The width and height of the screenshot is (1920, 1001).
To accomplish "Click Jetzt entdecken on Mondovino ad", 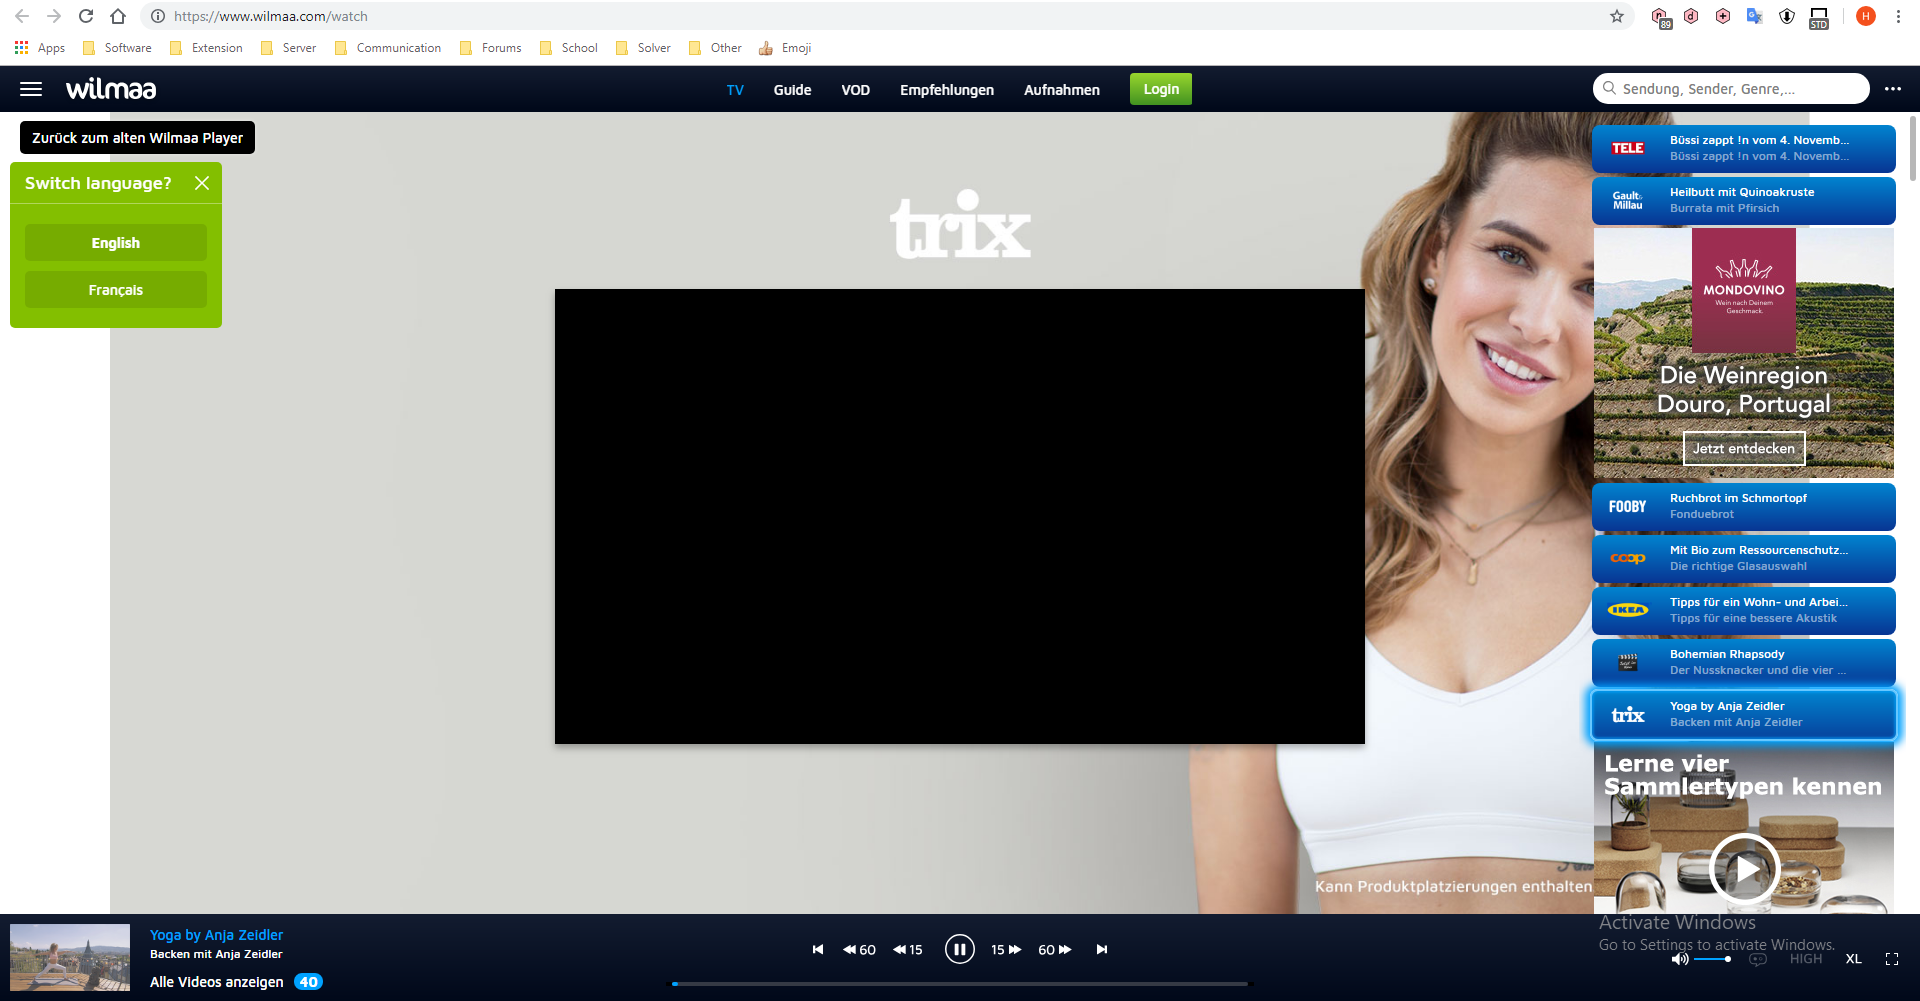I will 1744,448.
